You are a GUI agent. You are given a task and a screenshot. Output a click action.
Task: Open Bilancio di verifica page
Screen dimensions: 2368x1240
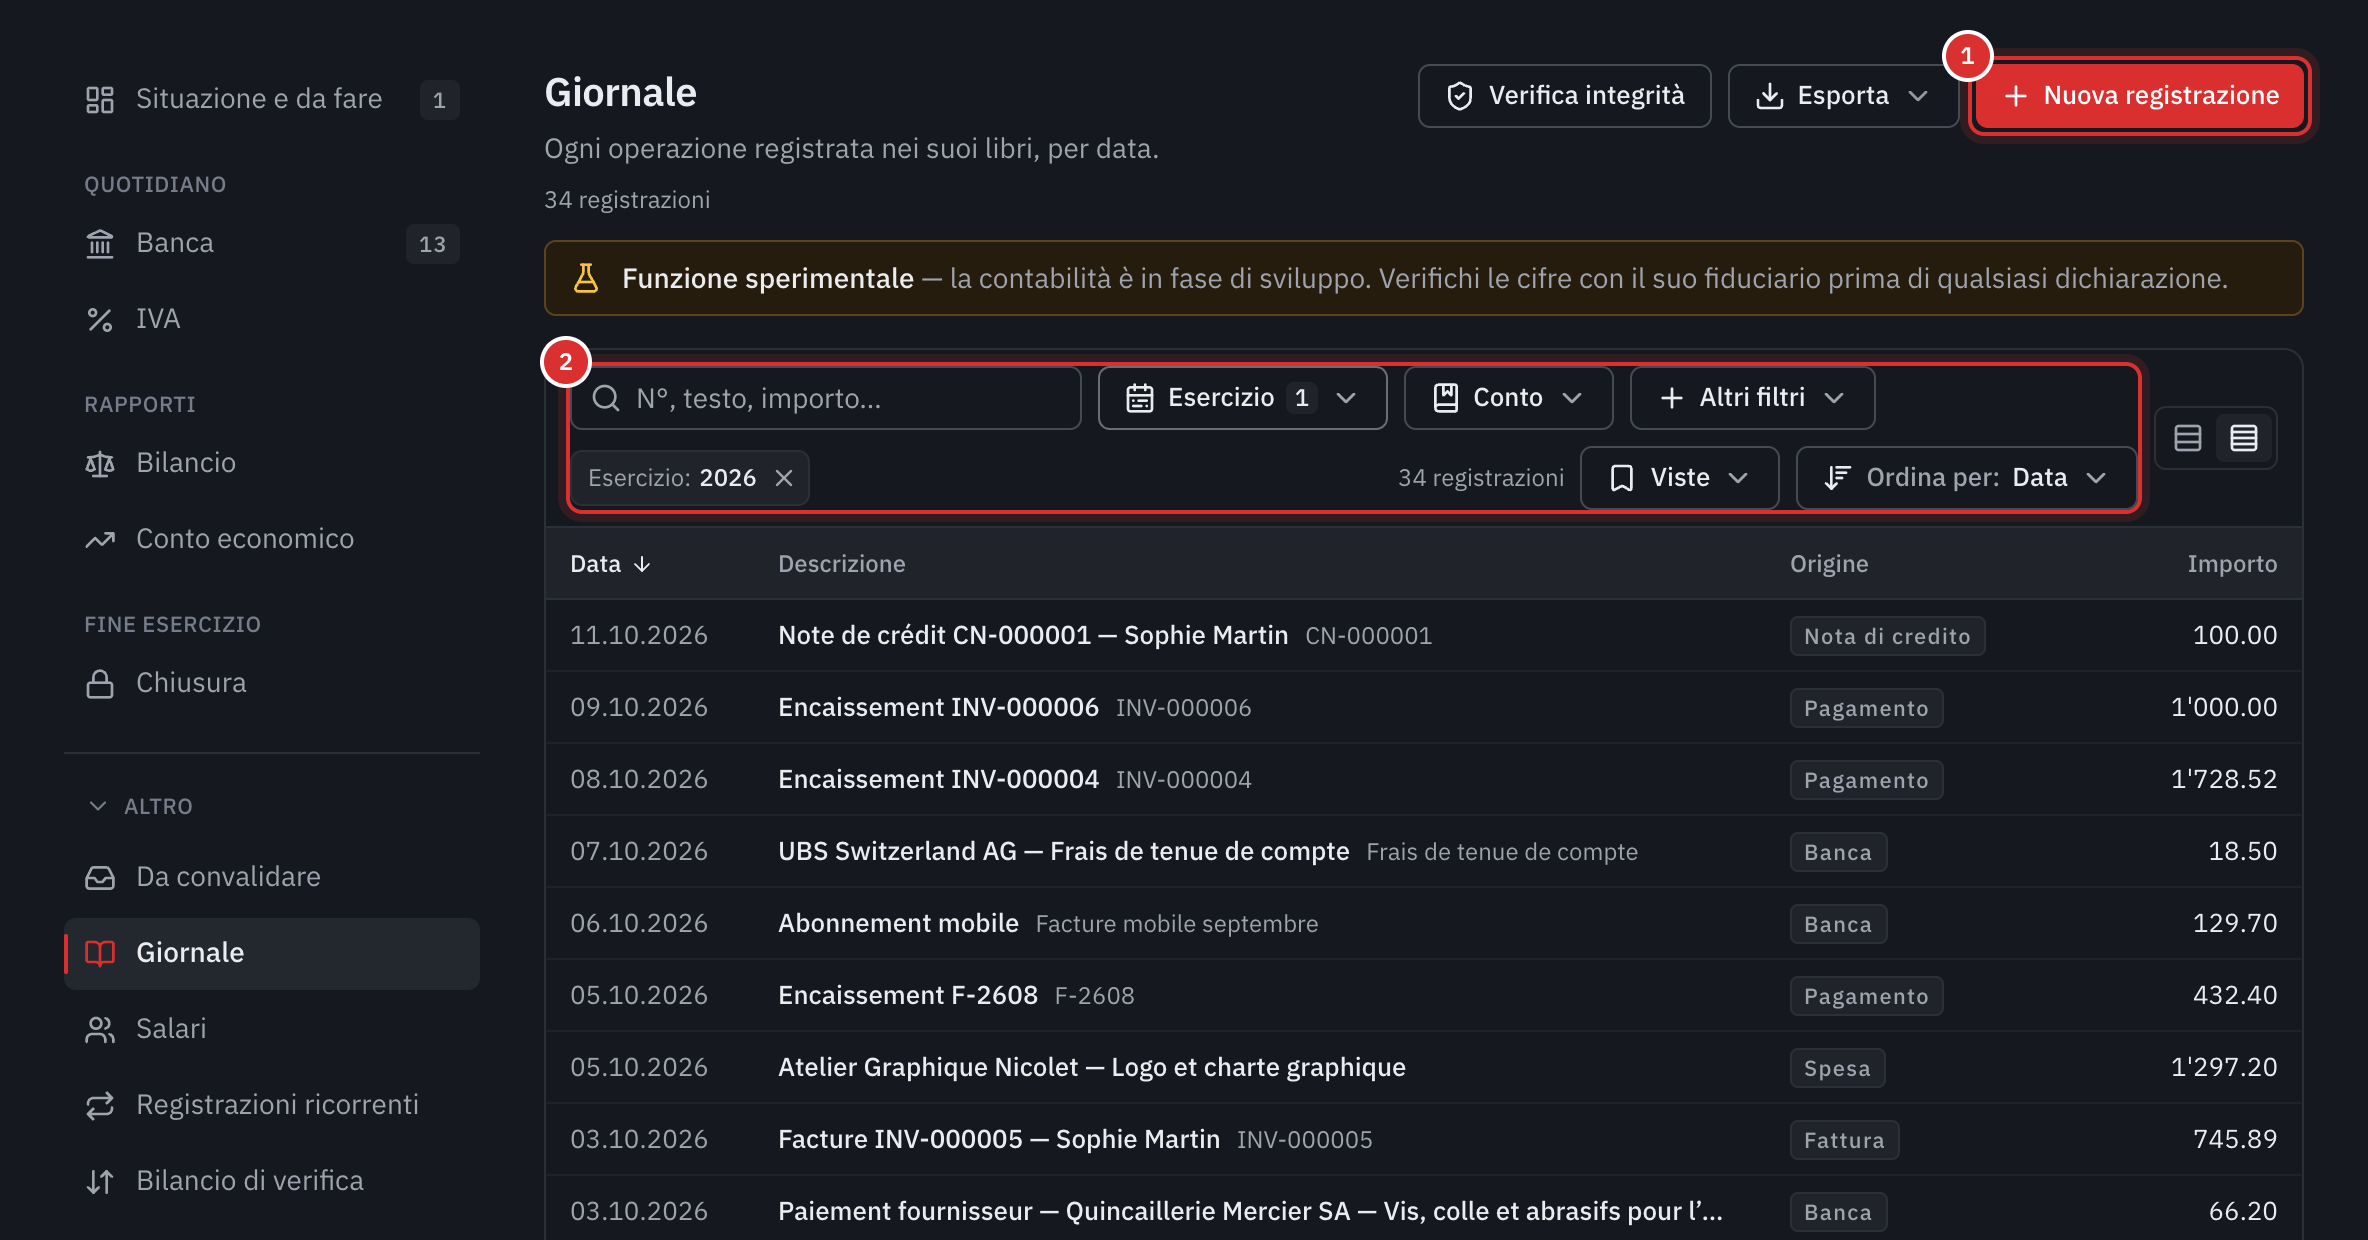[271, 1181]
